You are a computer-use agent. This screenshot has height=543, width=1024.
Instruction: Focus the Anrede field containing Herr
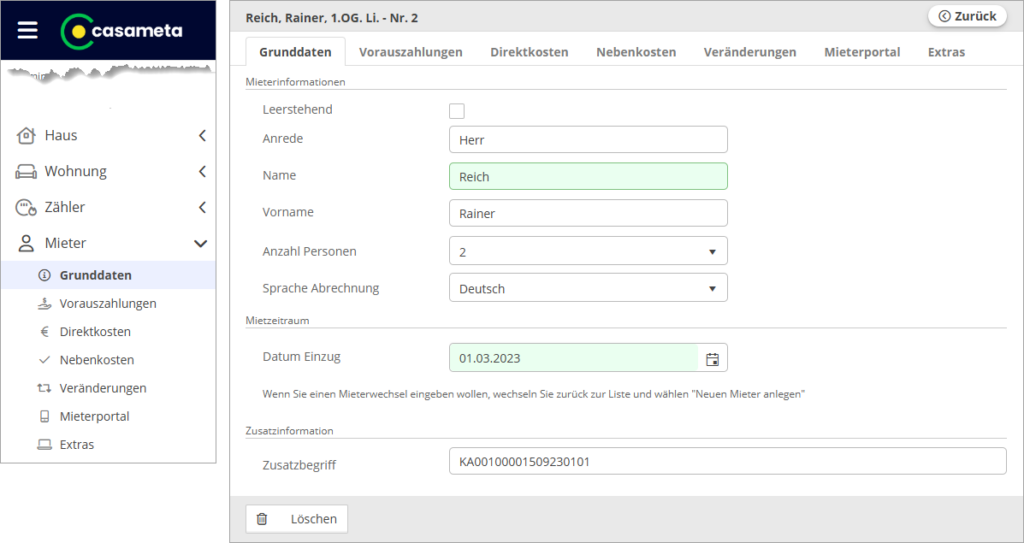click(588, 140)
